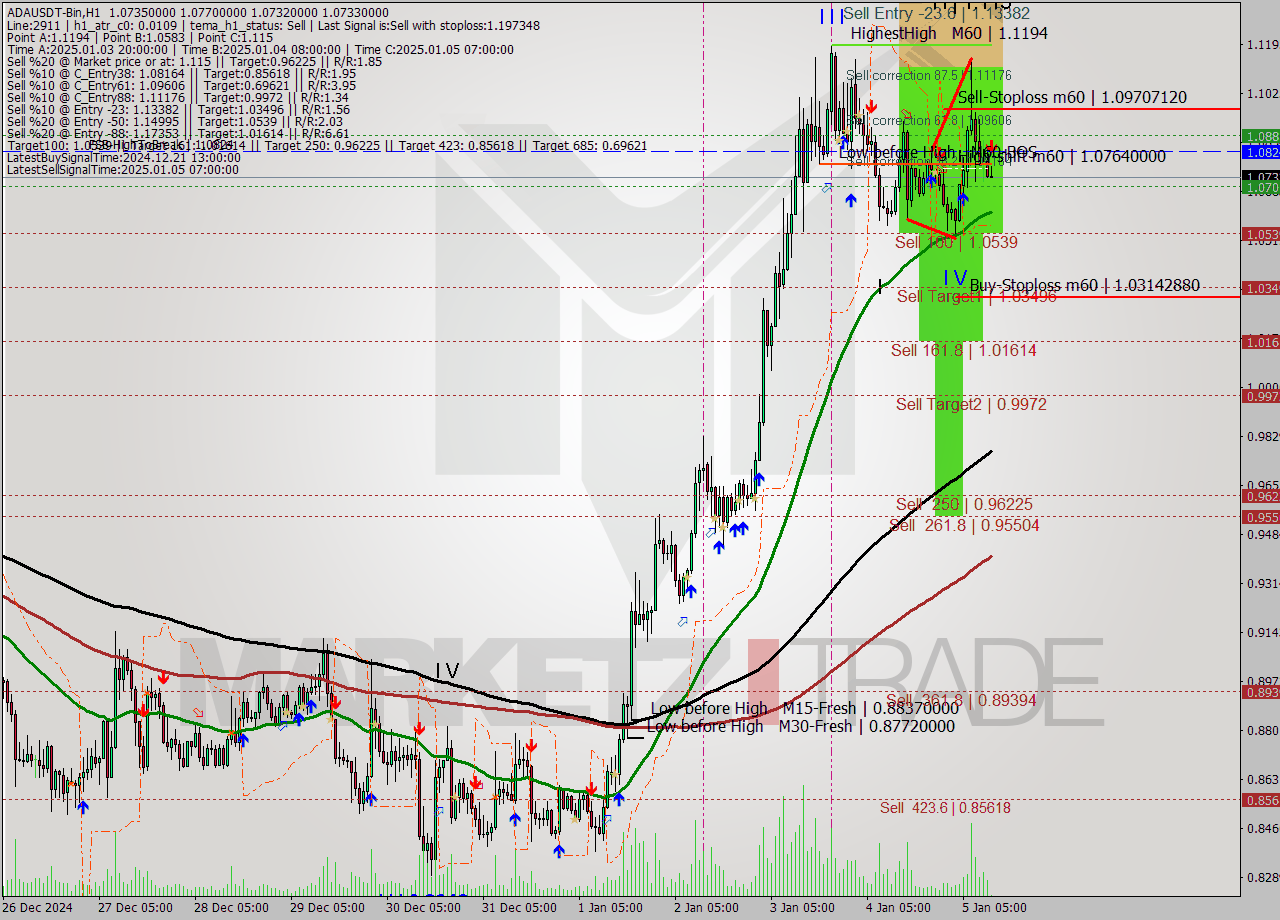Viewport: 1280px width, 920px height.
Task: Click the 0.931 price axis label
Action: click(x=1262, y=583)
